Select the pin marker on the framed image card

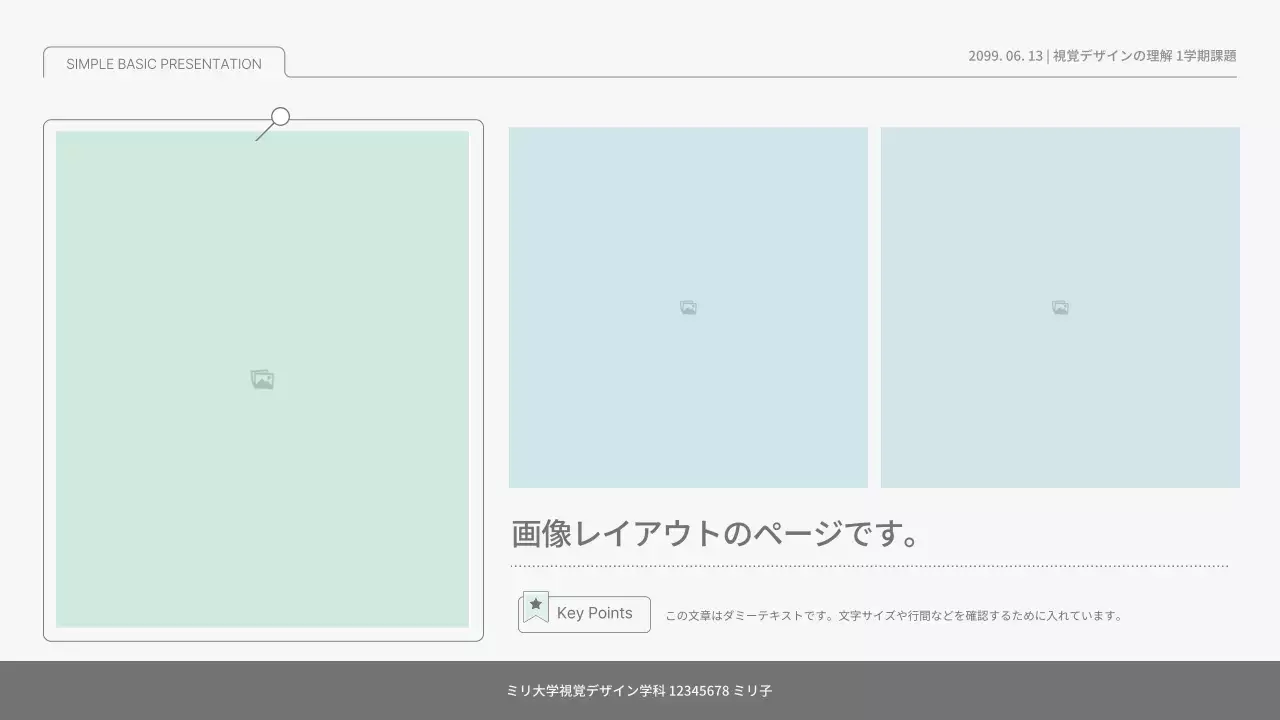click(278, 115)
